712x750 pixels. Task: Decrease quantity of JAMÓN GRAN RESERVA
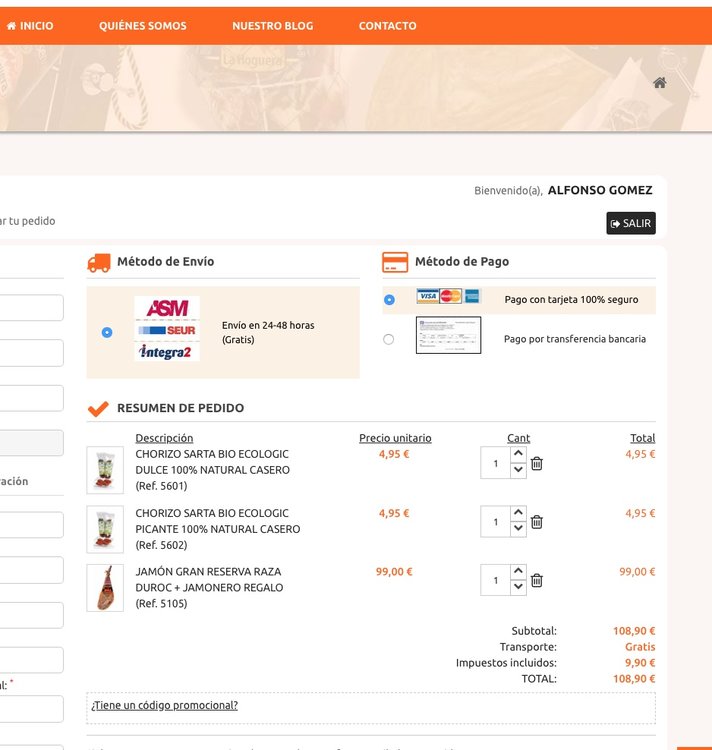(518, 587)
